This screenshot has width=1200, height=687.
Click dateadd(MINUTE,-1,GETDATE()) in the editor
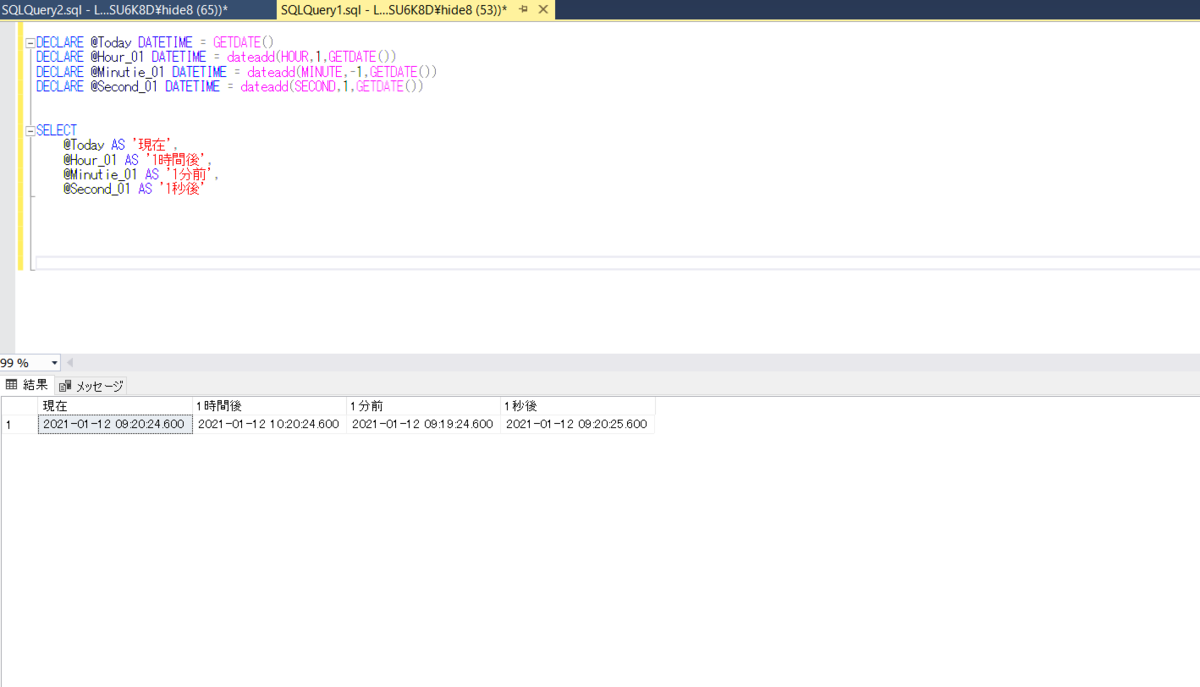[342, 72]
